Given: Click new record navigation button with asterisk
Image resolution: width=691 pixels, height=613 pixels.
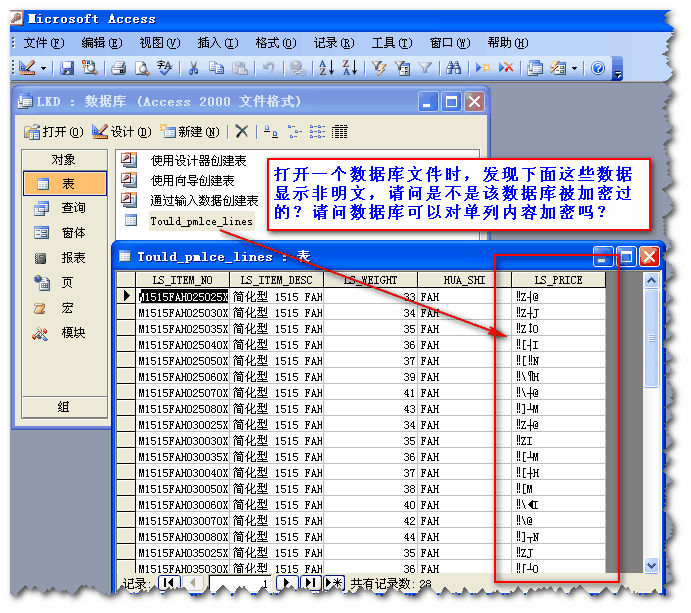Looking at the screenshot, I should [334, 583].
